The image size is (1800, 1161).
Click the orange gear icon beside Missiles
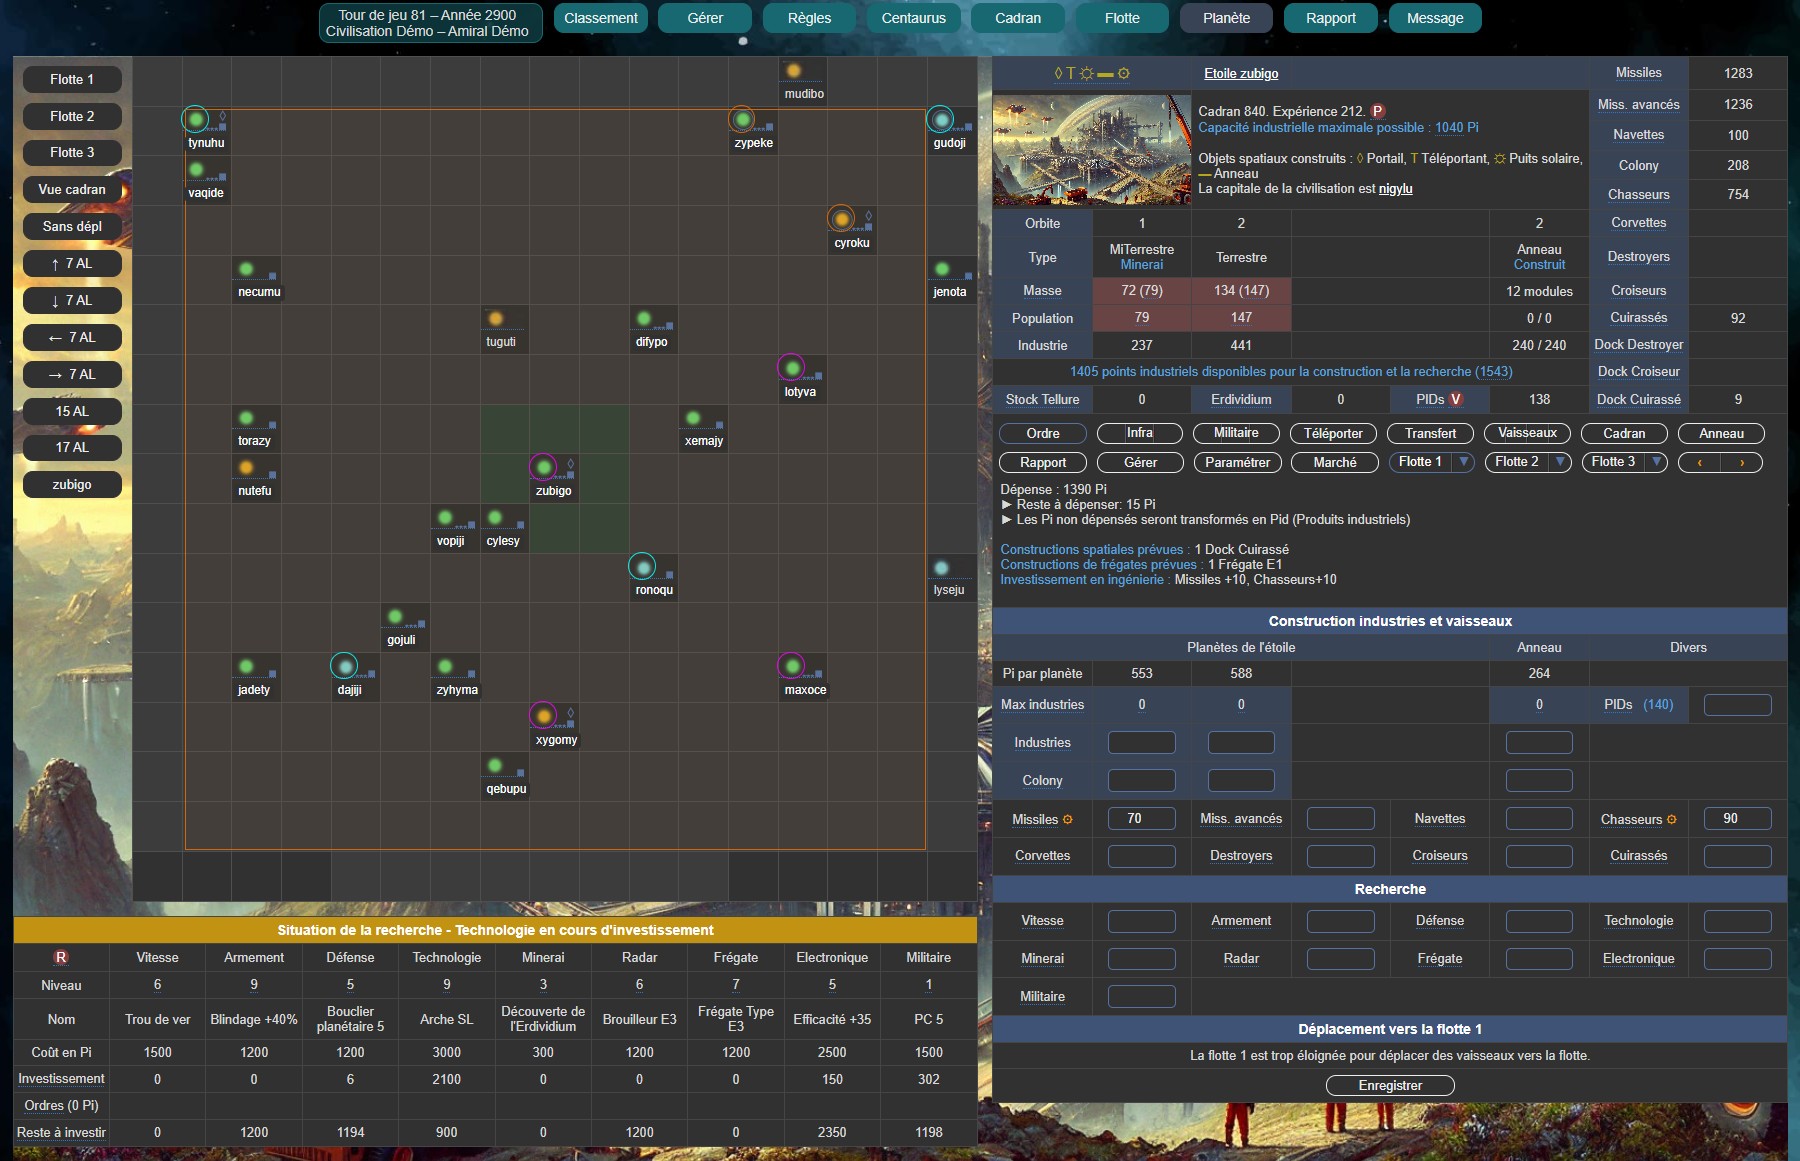coord(1068,820)
